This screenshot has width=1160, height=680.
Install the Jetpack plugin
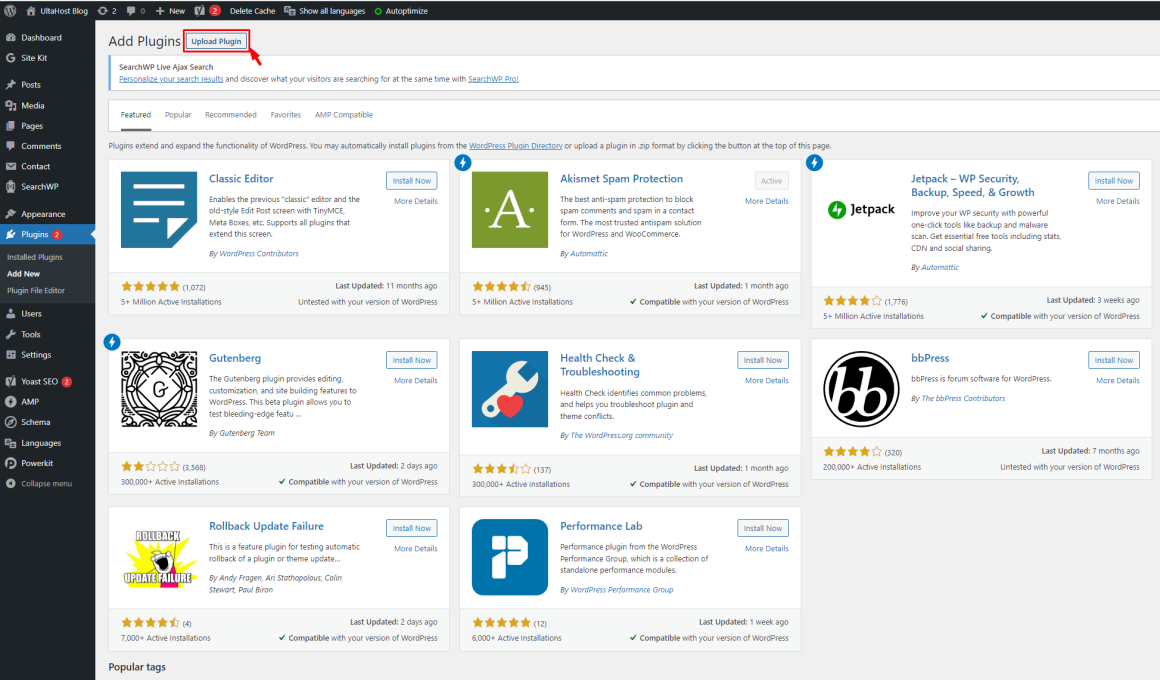(x=1113, y=180)
